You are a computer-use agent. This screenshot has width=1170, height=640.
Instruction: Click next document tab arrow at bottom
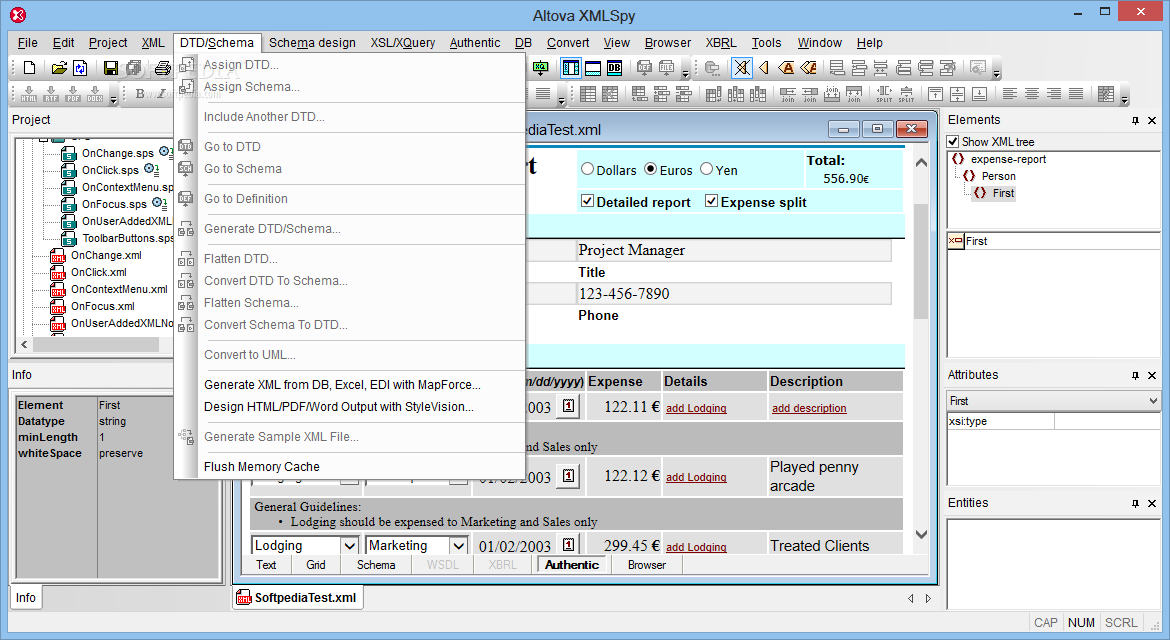(928, 598)
